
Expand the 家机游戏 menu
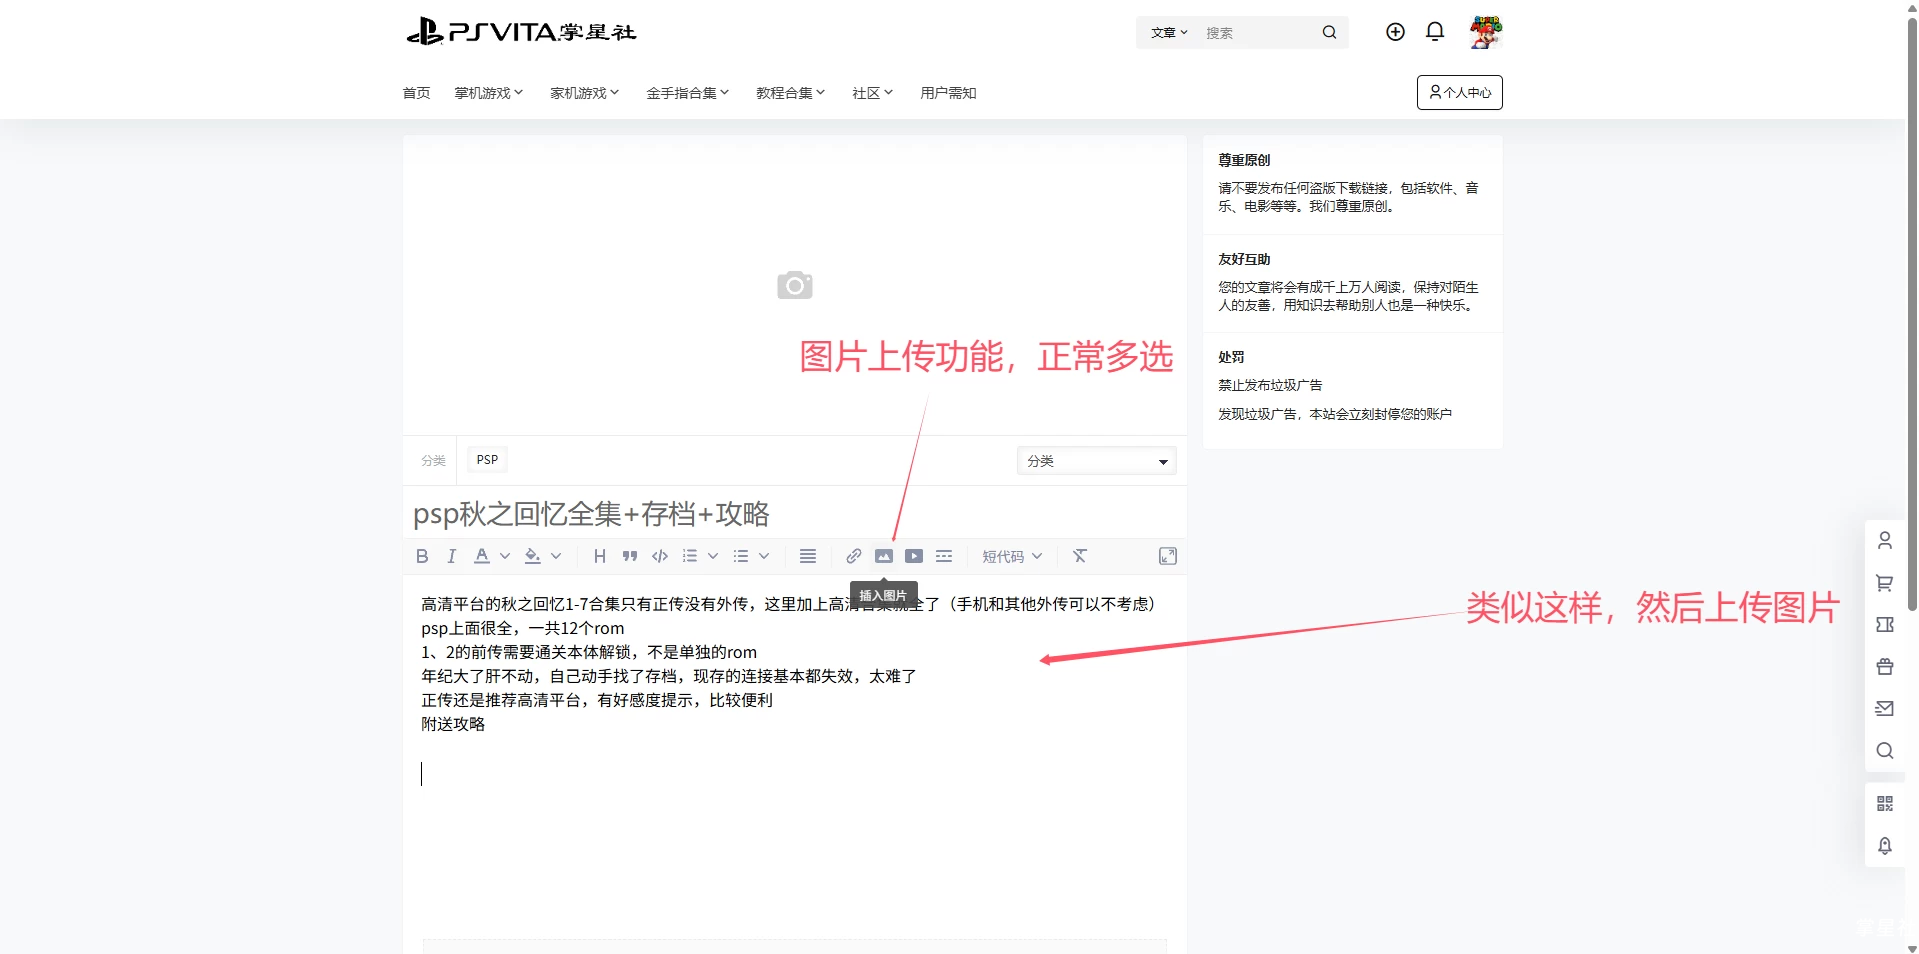[x=585, y=93]
